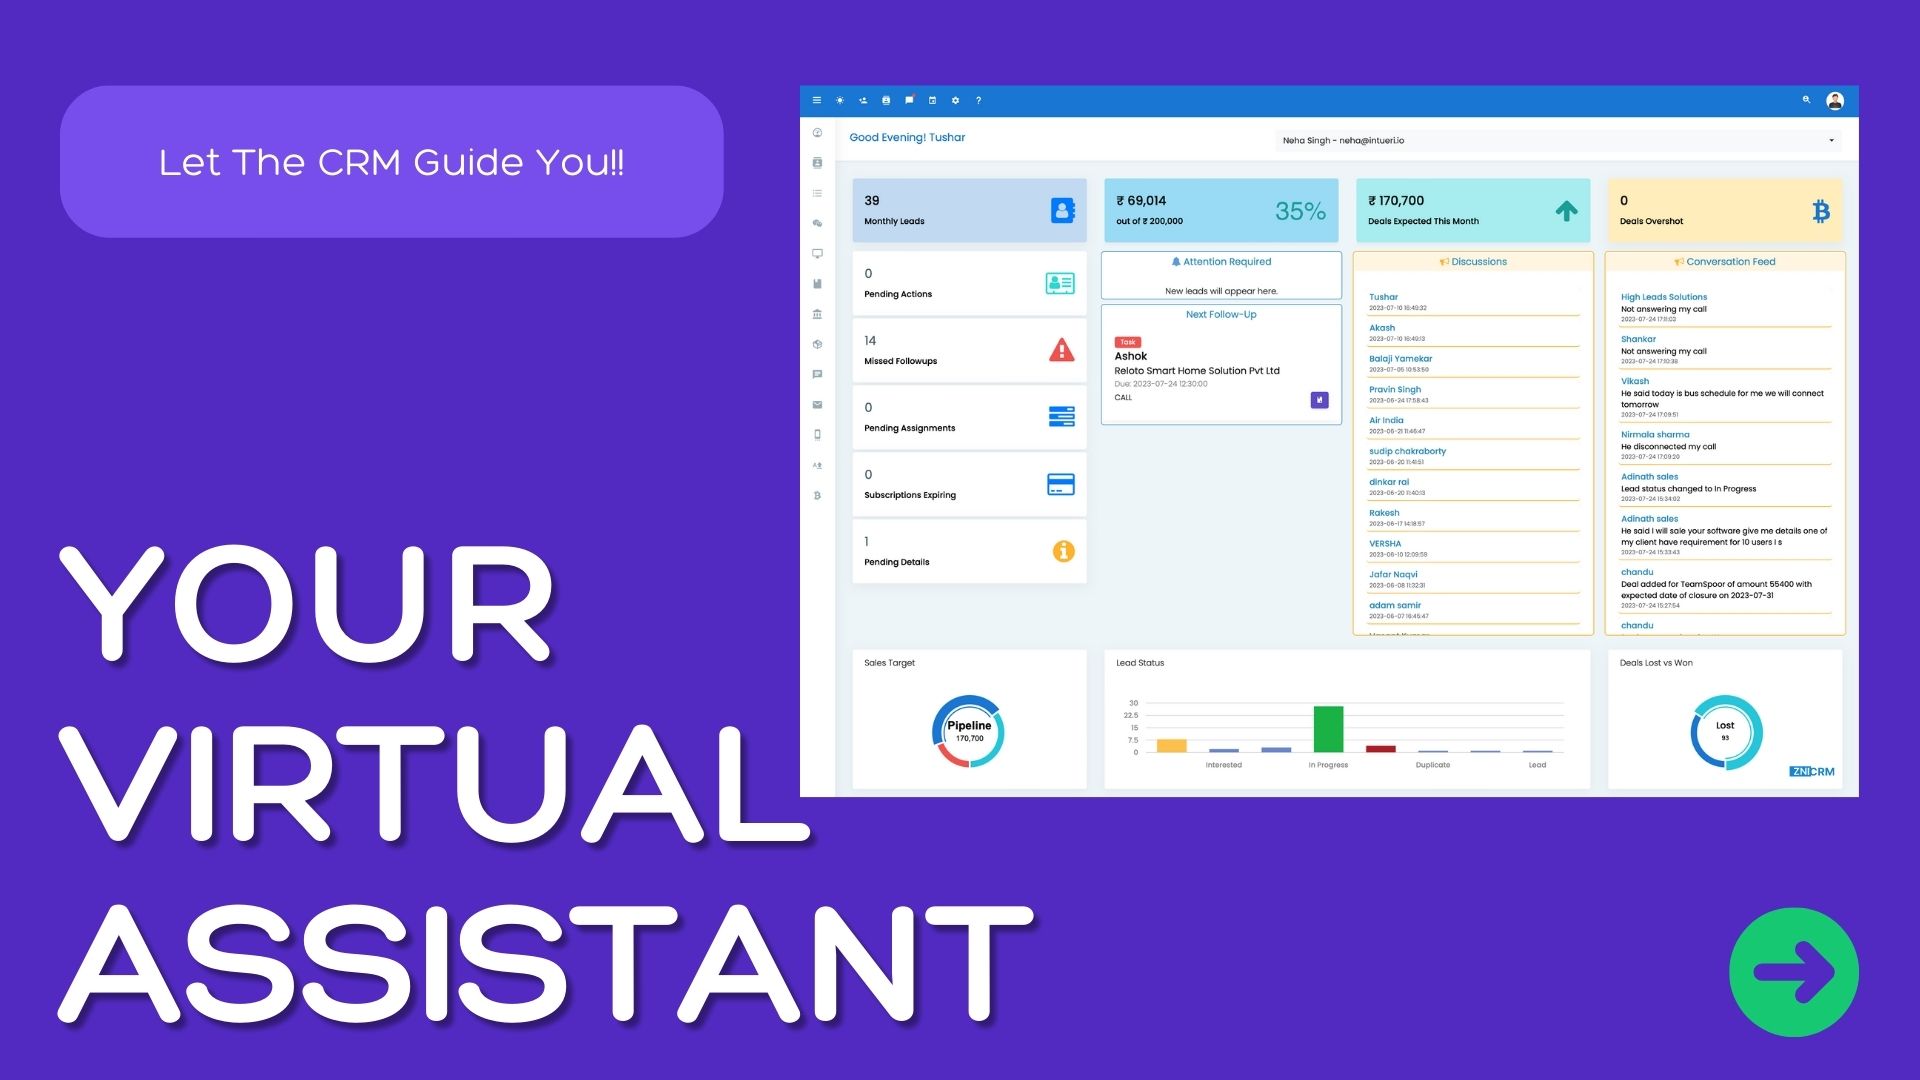Open the email icon in left sidebar
1920x1080 pixels.
click(x=817, y=405)
